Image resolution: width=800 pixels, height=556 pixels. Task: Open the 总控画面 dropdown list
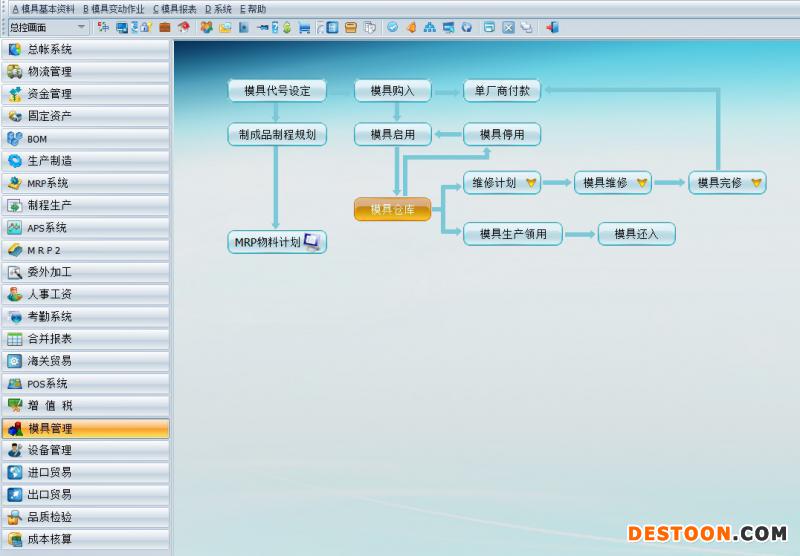pos(82,27)
